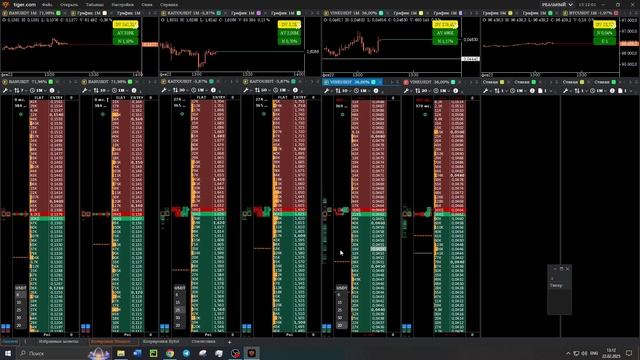Expand the РЕАЛЬНЫЙ account mode dropdown

tap(557, 4)
